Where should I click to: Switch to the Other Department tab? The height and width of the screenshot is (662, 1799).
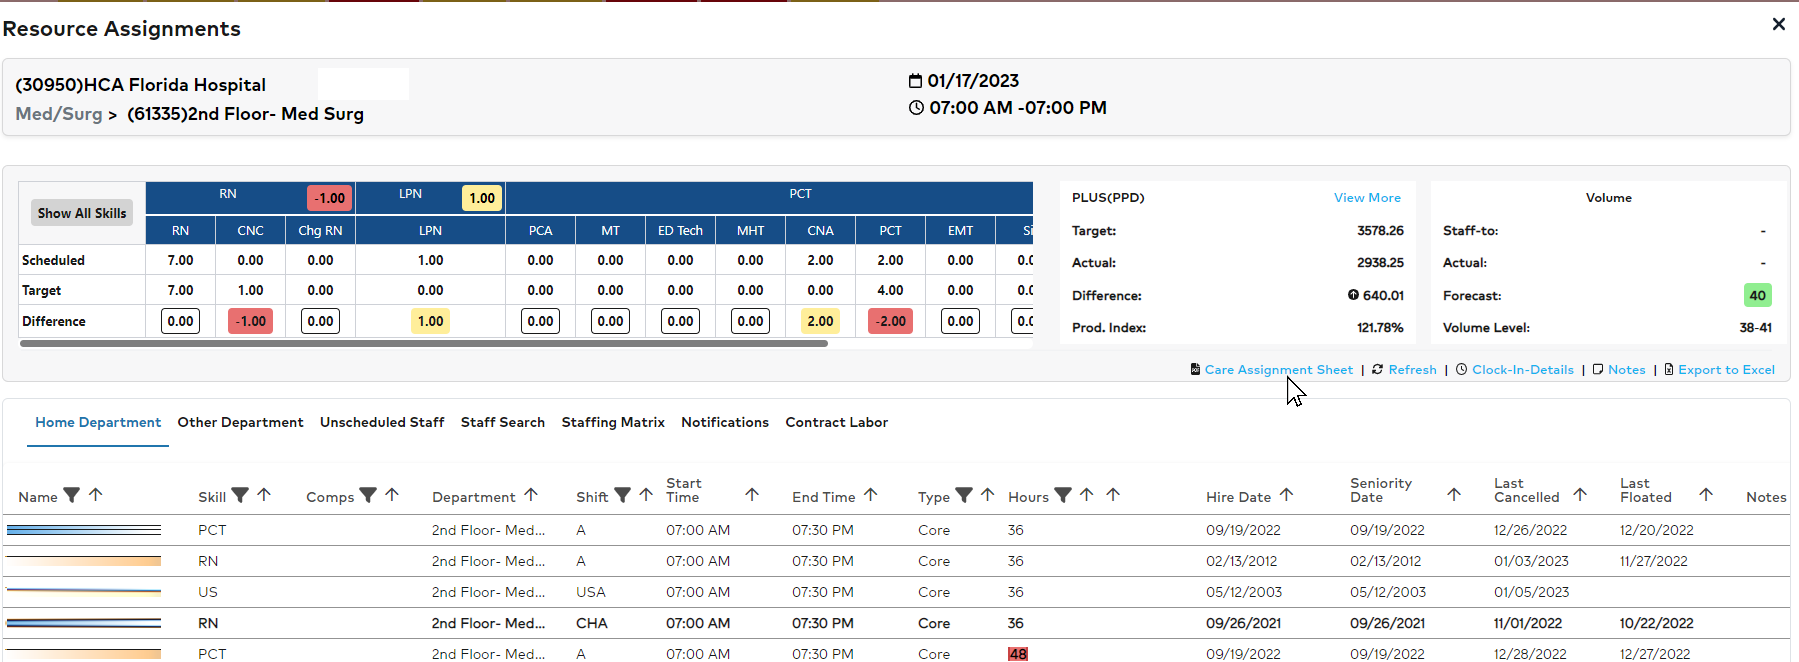[240, 422]
